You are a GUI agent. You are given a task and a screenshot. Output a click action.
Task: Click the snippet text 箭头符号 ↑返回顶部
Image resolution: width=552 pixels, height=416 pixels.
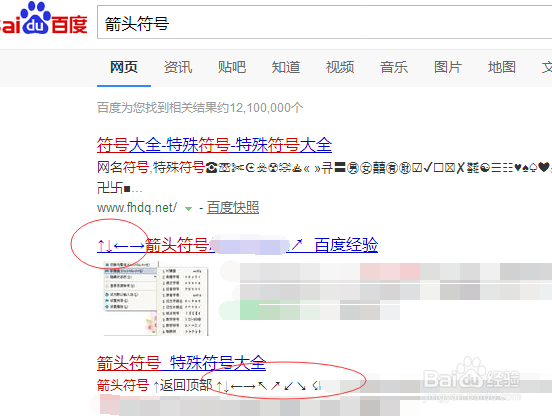click(155, 385)
